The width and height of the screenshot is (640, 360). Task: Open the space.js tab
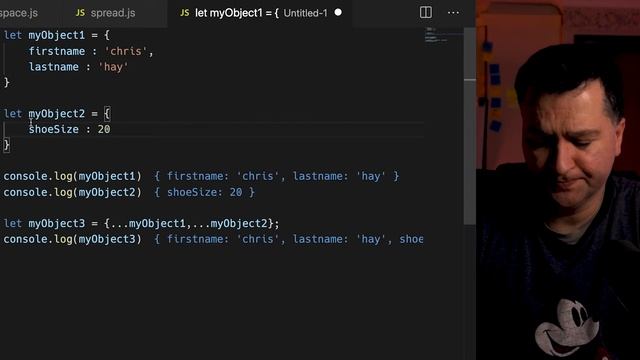coord(19,13)
